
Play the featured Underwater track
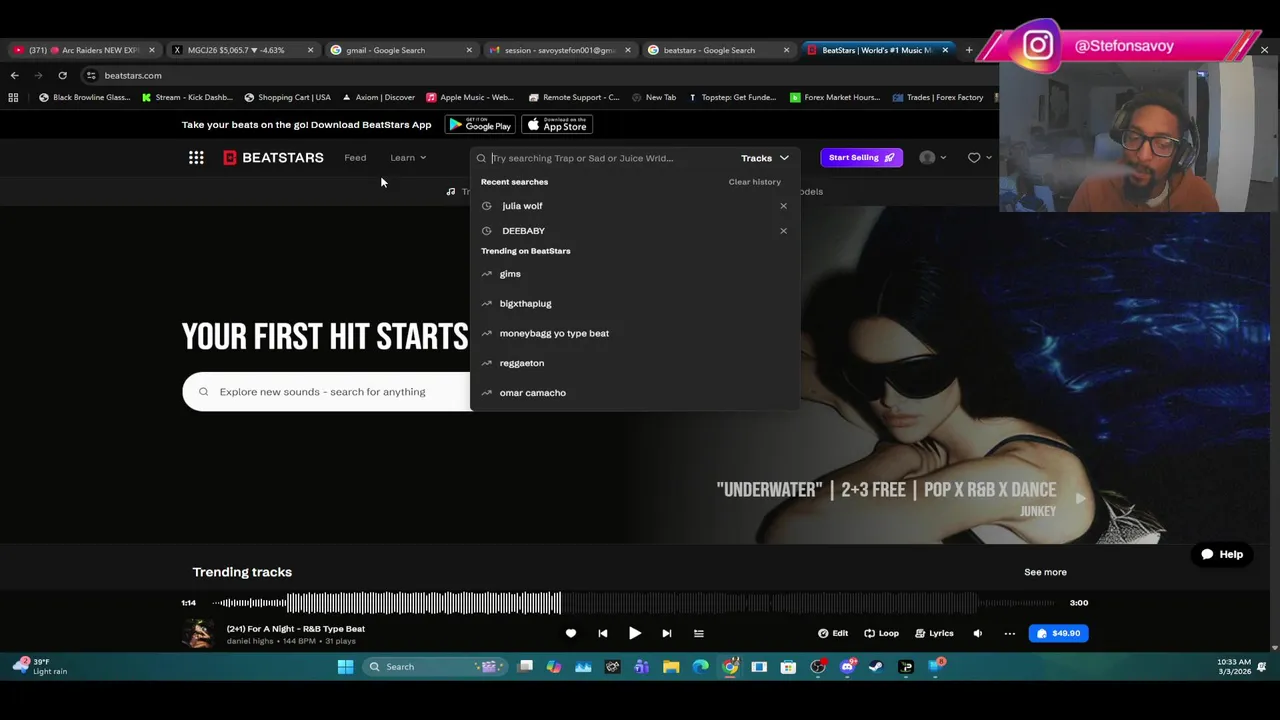(1080, 498)
